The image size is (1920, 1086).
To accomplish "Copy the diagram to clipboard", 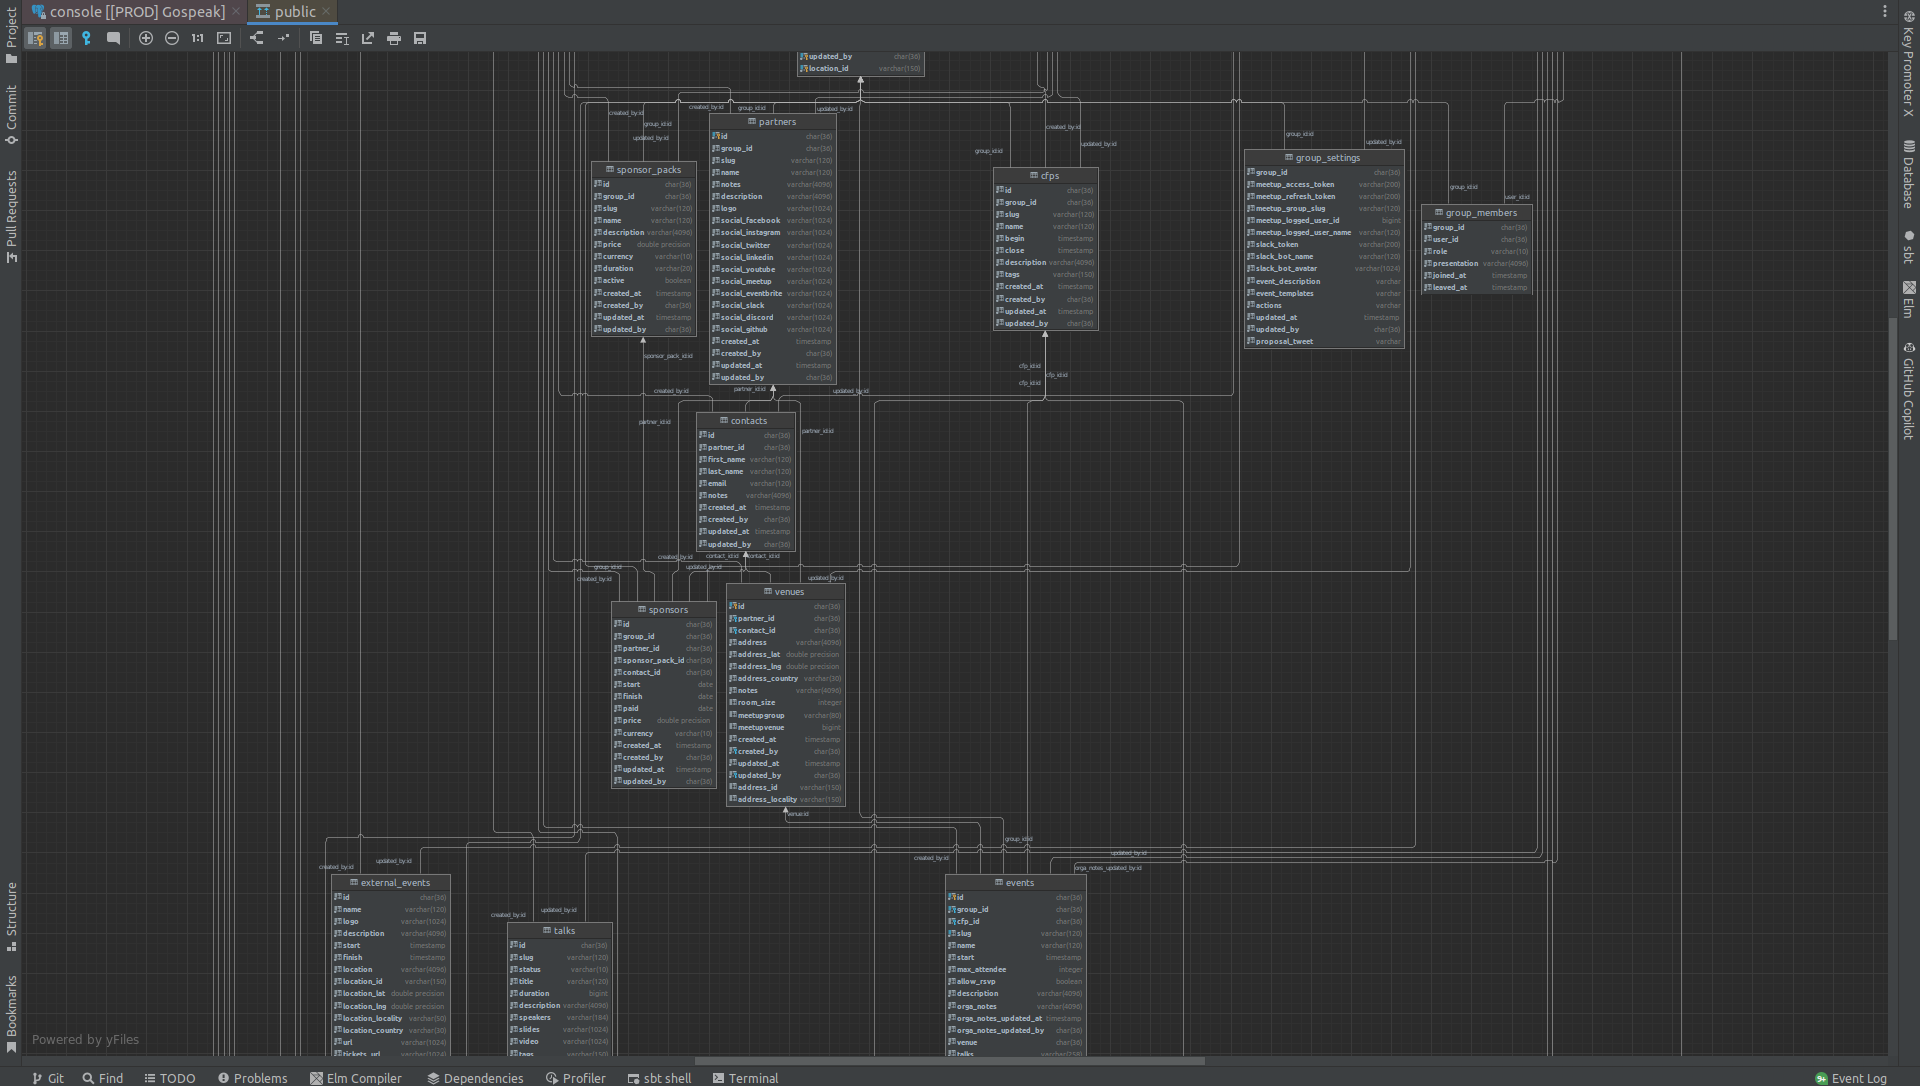I will click(317, 38).
